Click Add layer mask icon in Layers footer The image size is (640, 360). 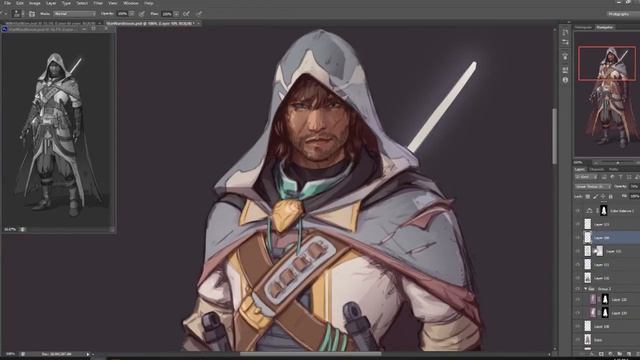click(x=601, y=354)
